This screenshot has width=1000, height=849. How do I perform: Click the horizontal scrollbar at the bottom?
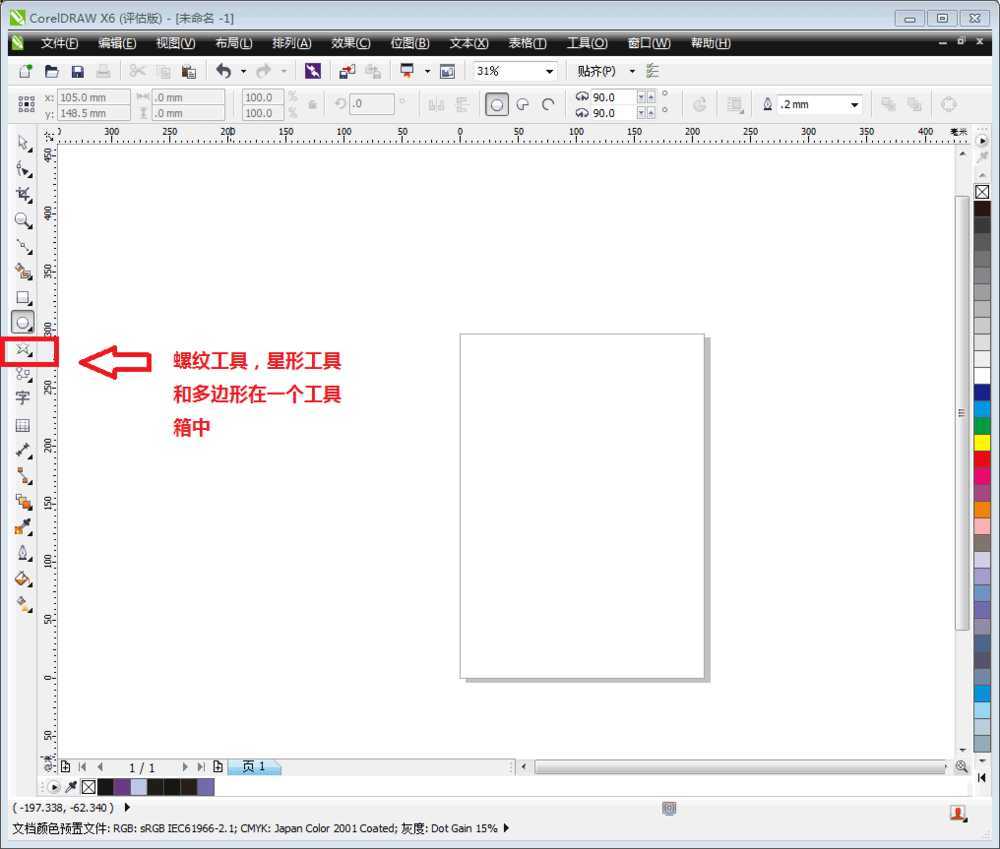(740, 766)
